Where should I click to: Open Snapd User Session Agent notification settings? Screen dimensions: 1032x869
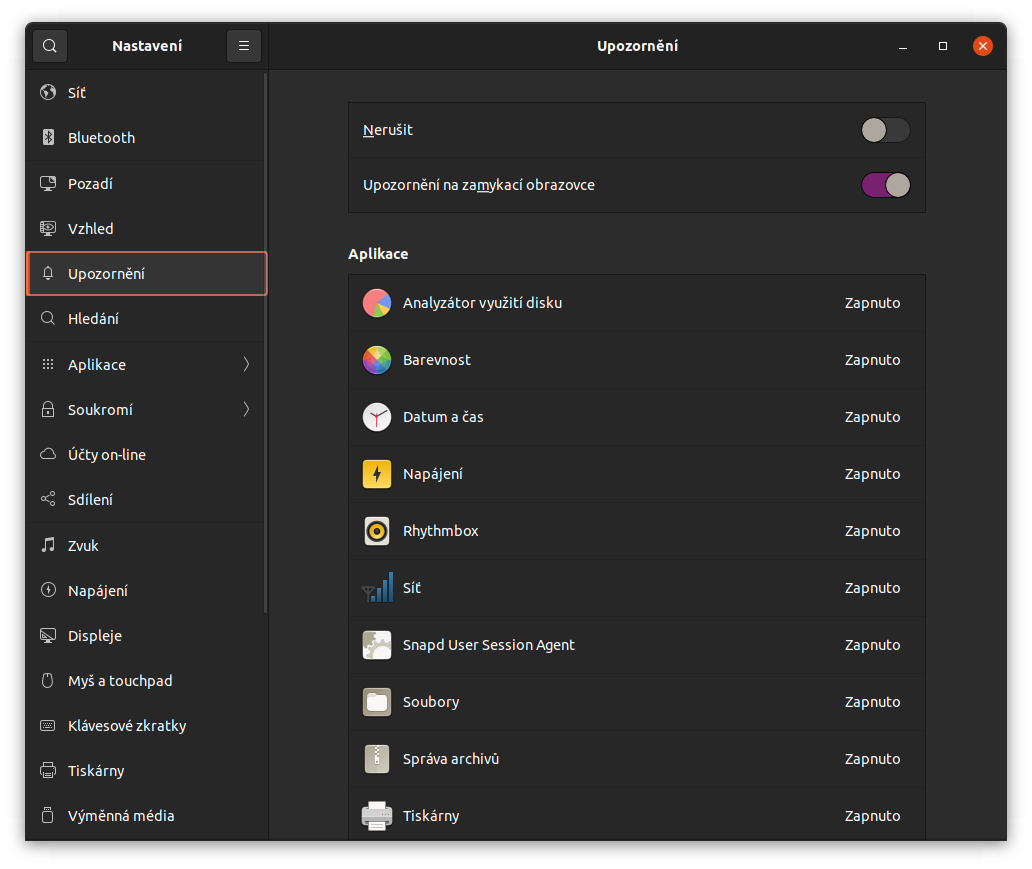click(636, 645)
